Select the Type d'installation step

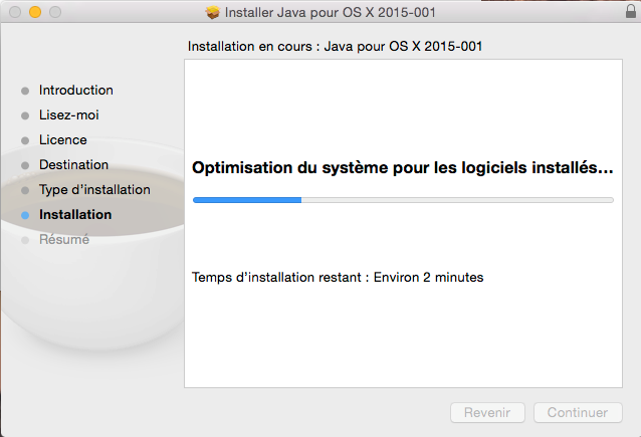[95, 190]
